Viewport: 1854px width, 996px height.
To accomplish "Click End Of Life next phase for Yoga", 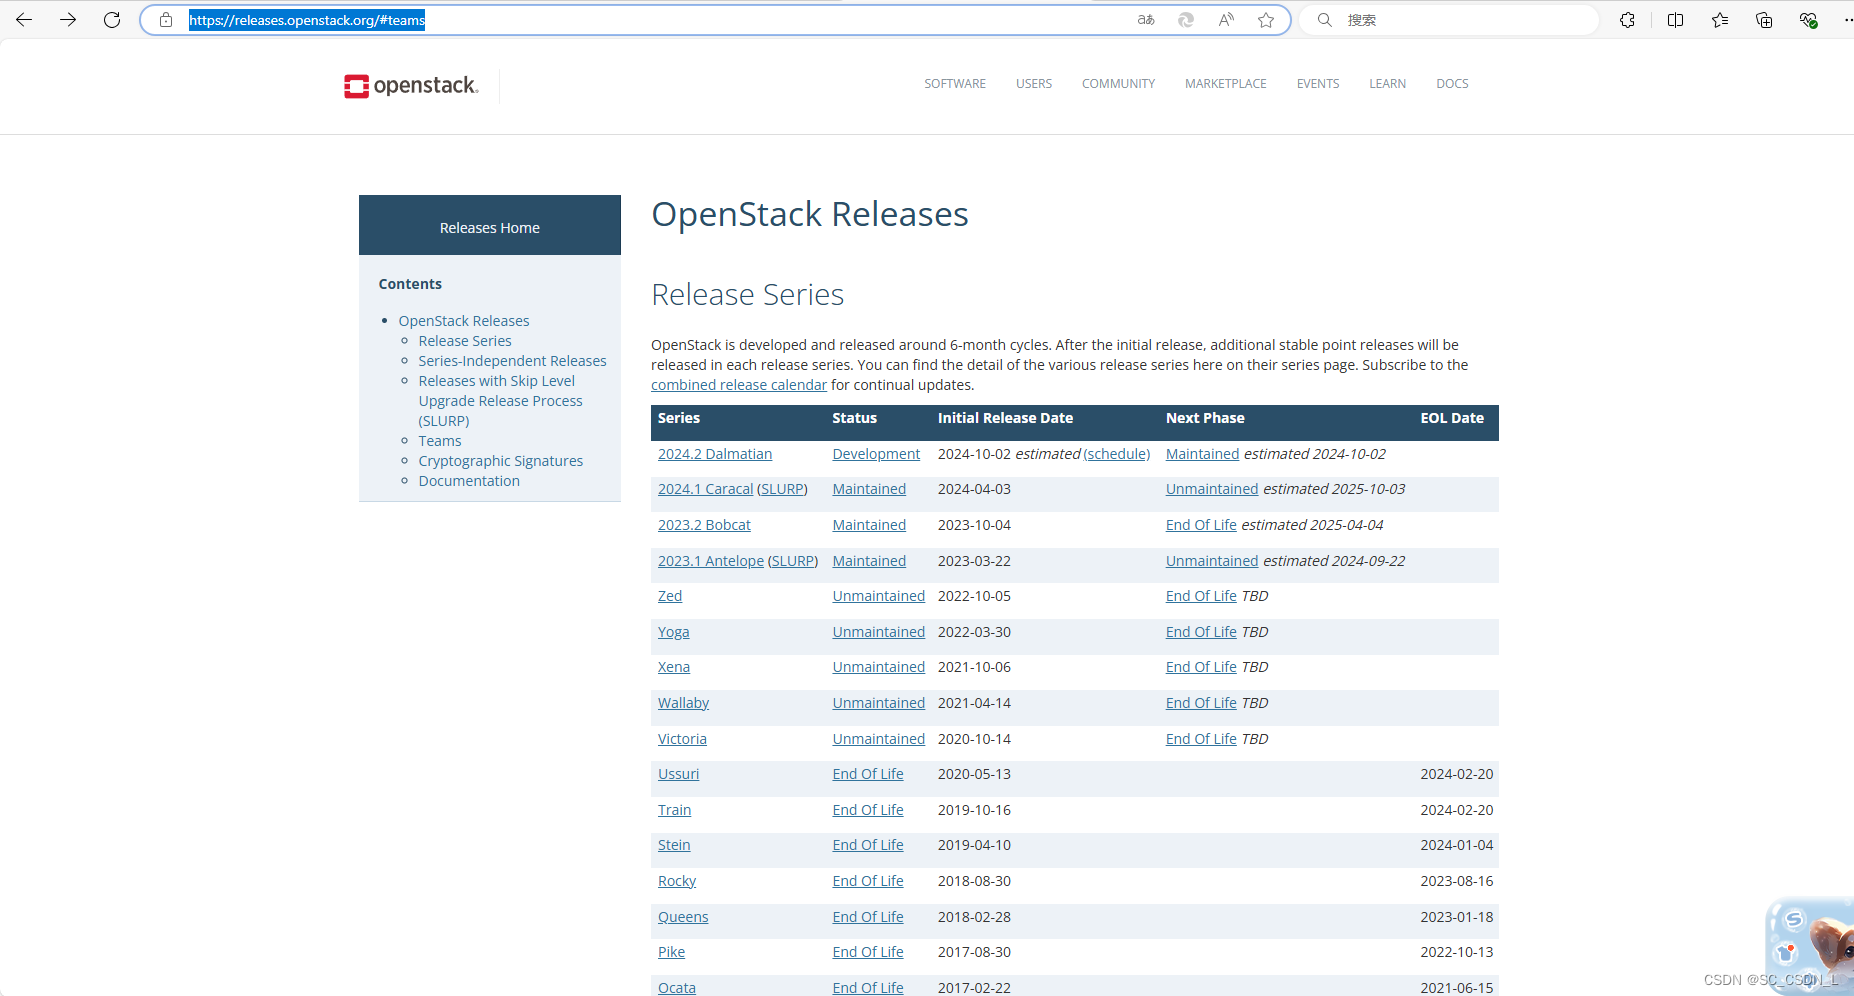I will [x=1201, y=632].
